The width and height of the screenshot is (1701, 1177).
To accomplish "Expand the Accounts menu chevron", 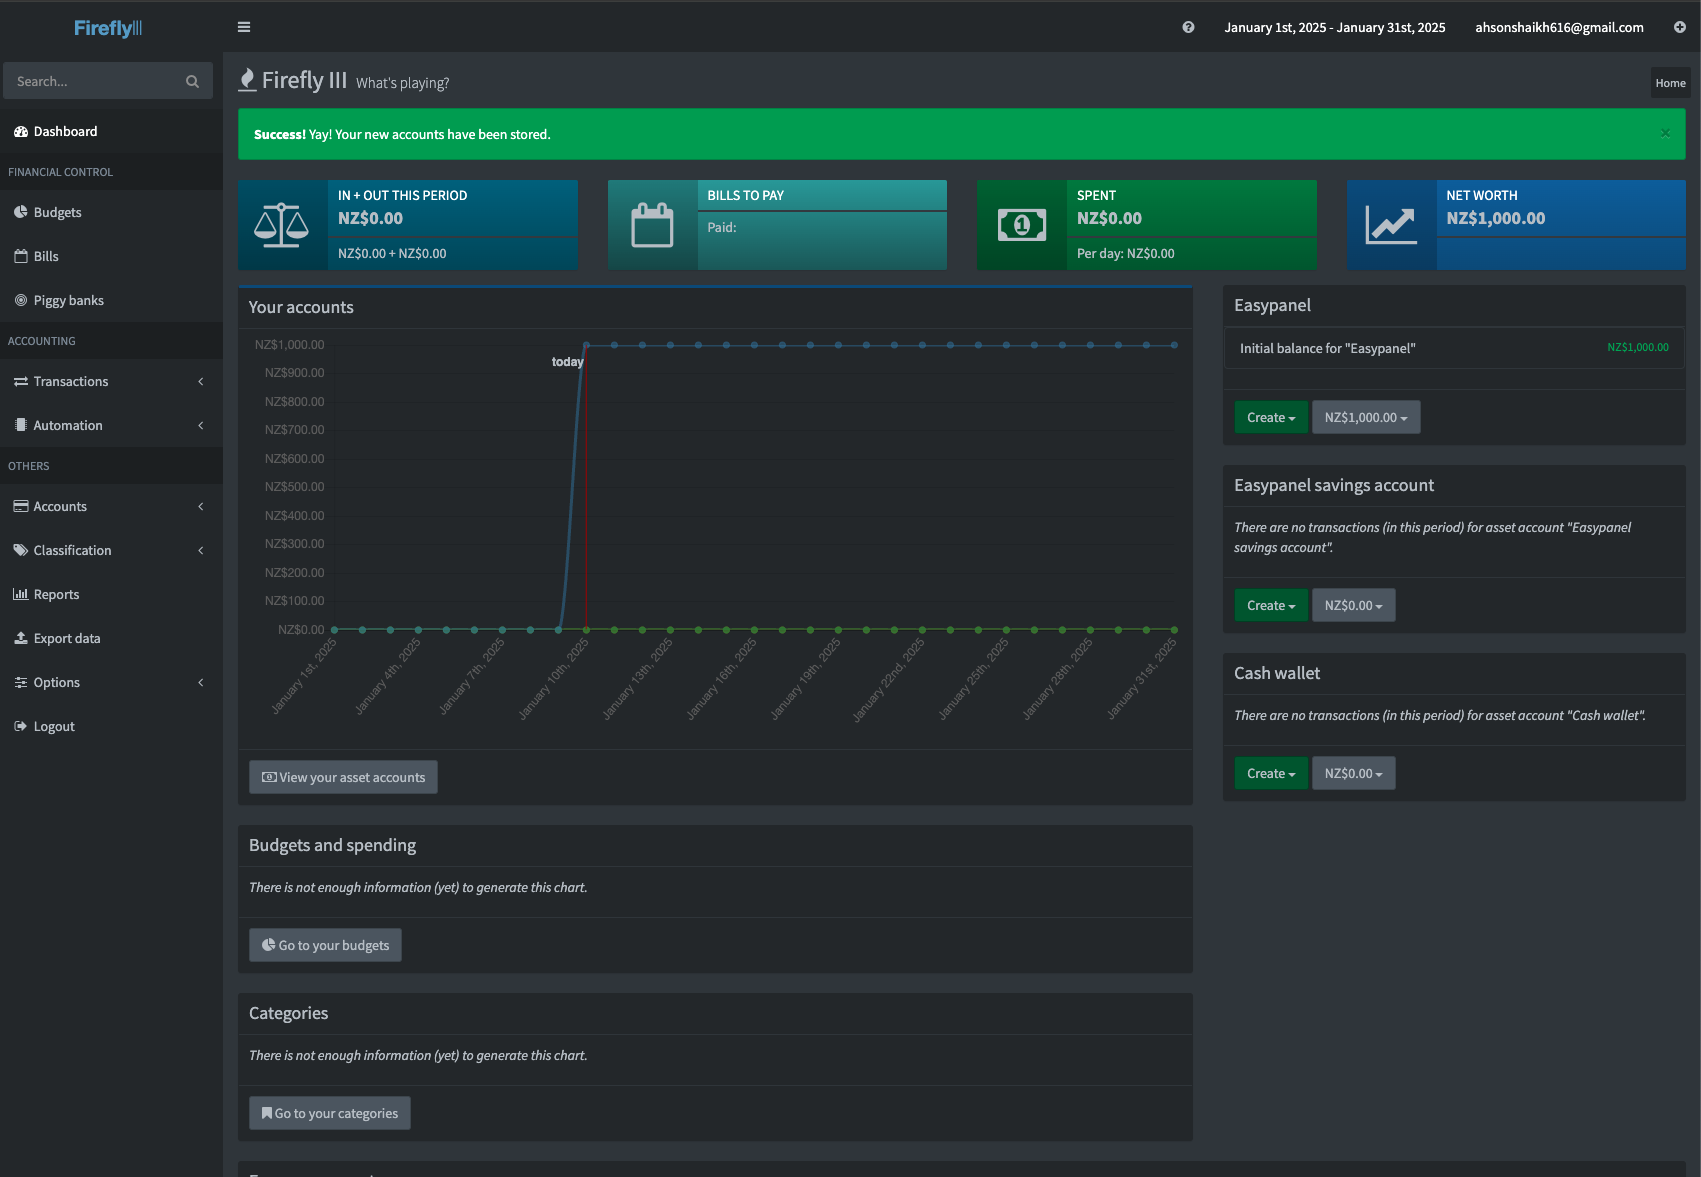I will coord(200,506).
